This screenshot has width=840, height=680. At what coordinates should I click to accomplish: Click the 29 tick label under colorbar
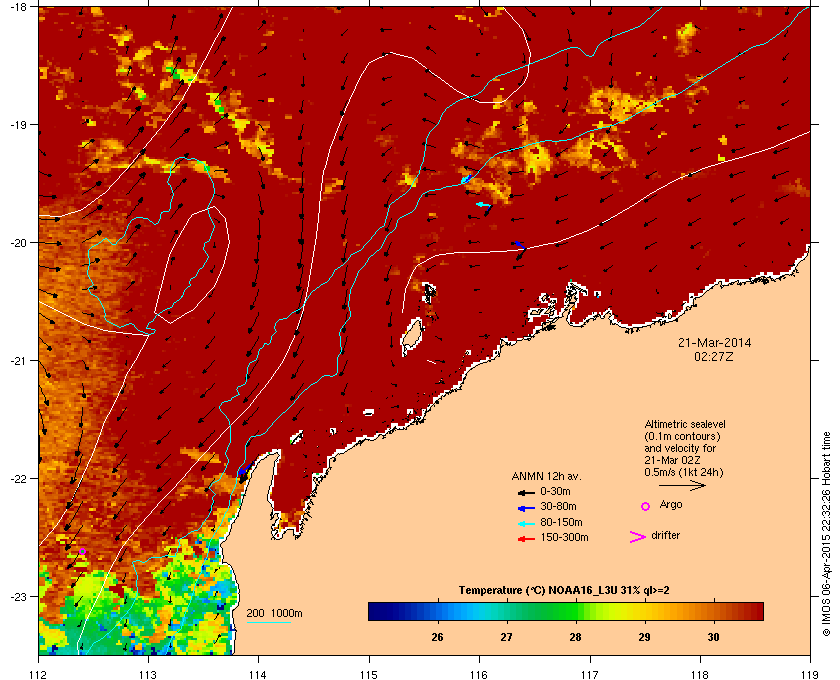coord(644,637)
